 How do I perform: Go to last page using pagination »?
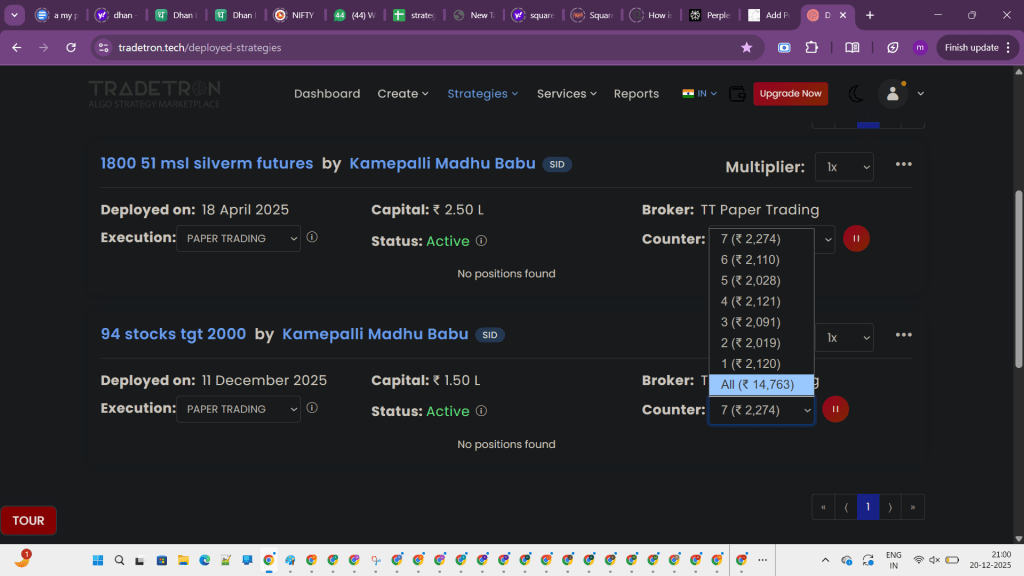coord(912,507)
